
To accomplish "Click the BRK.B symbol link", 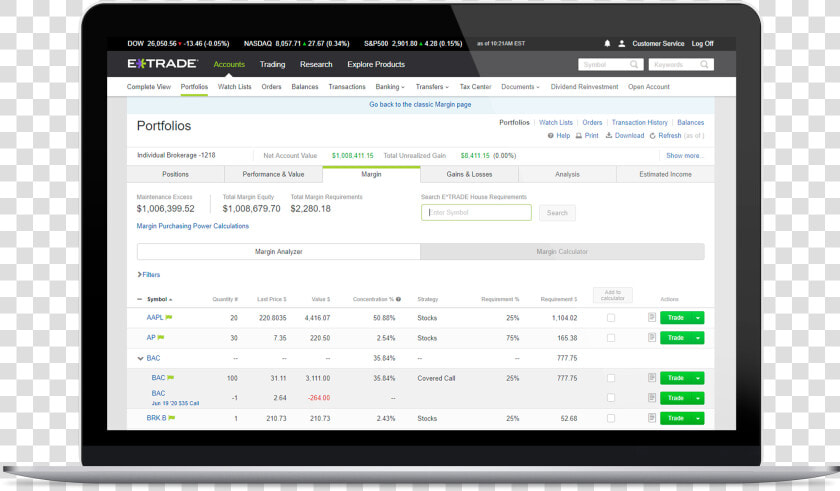I will [x=156, y=418].
